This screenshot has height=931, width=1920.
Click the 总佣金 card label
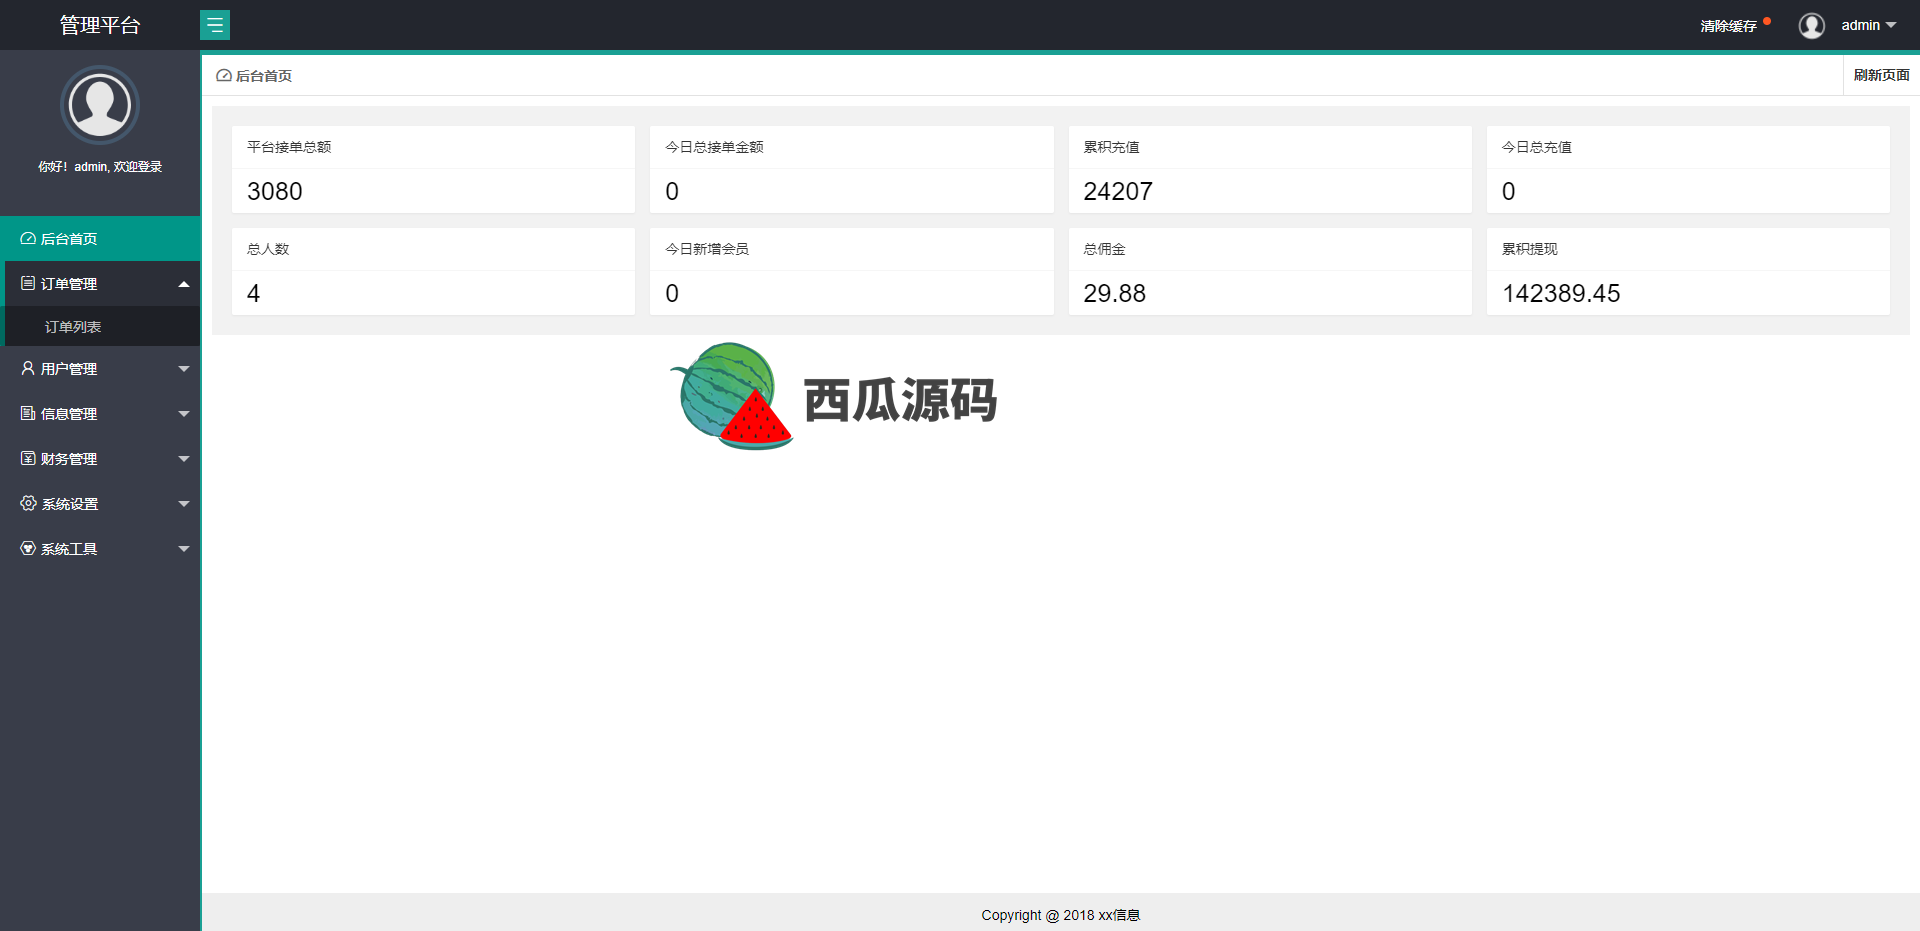pos(1104,249)
